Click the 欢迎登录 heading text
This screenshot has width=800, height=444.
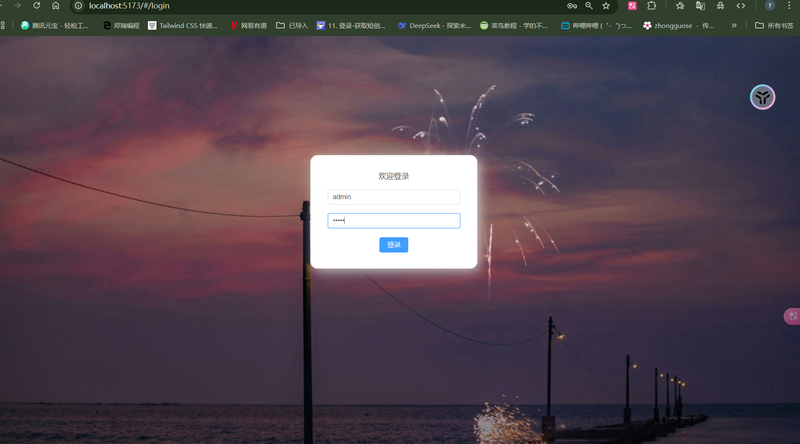tap(394, 176)
